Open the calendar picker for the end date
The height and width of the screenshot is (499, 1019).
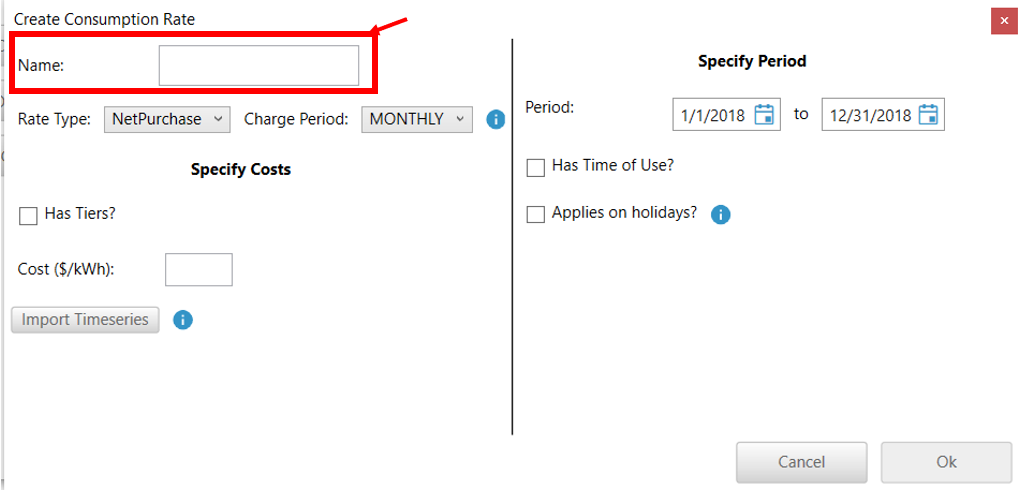click(x=928, y=114)
